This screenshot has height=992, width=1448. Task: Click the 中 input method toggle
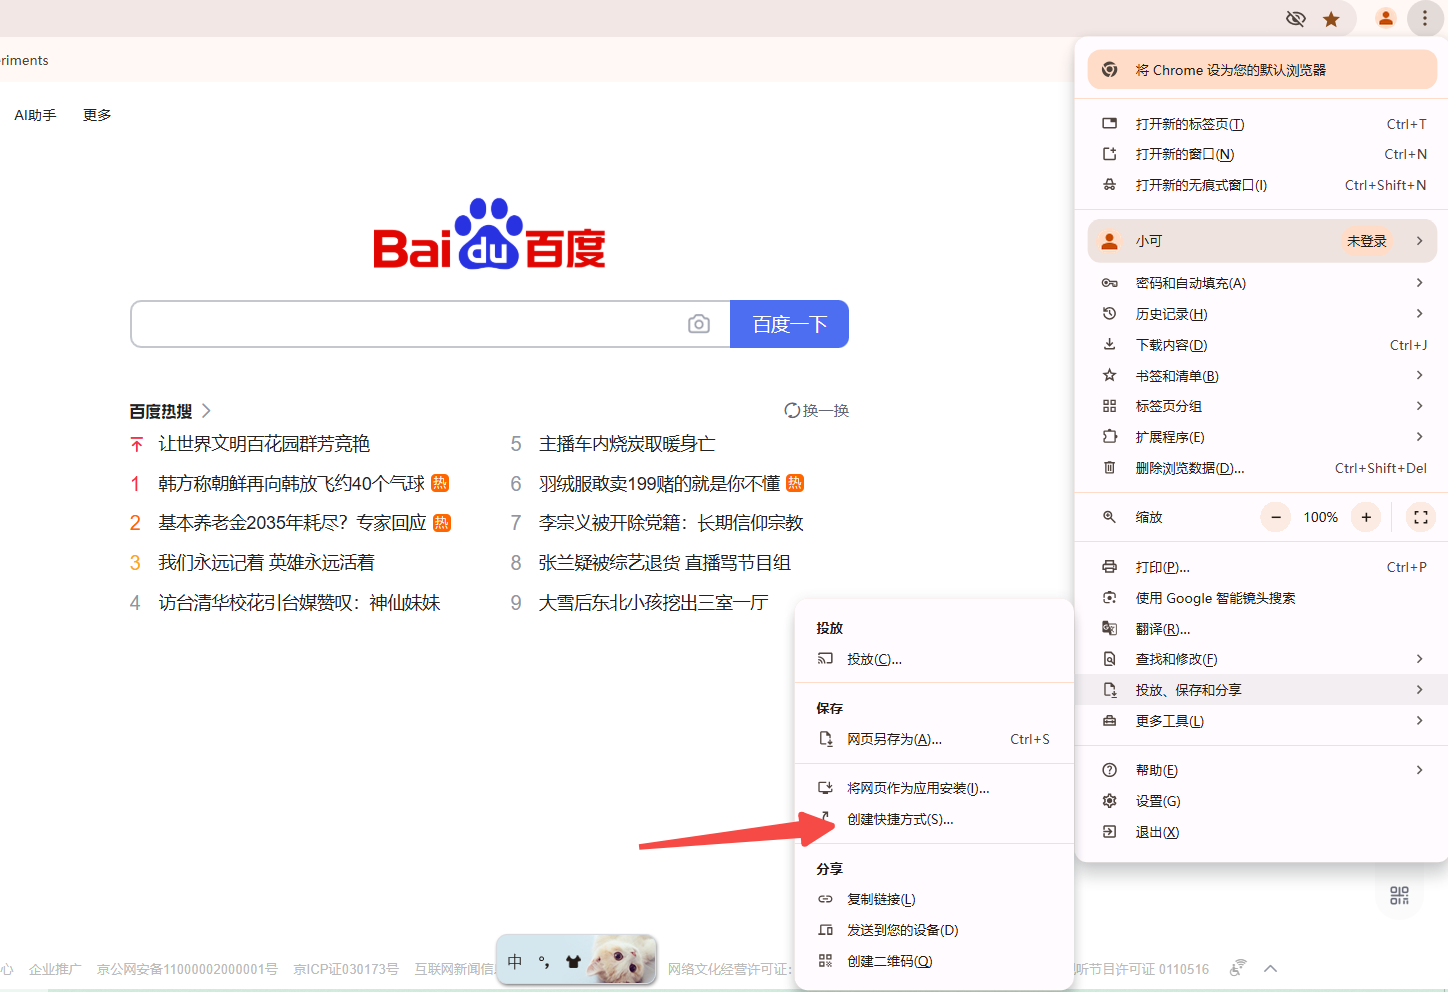515,961
